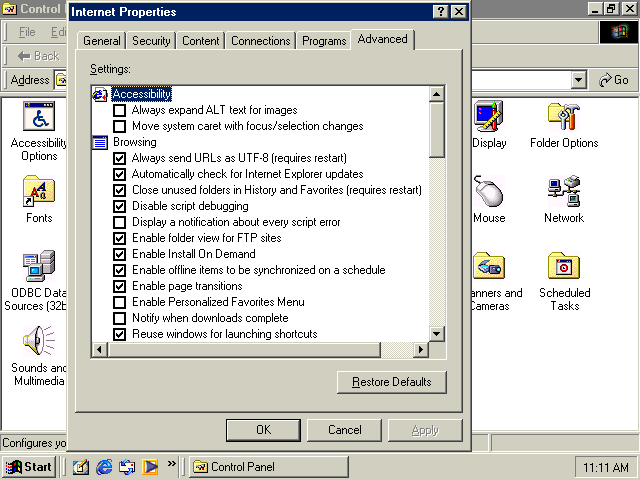Viewport: 640px width, 480px height.
Task: Open Sounds and Multimedia icon
Action: point(39,341)
